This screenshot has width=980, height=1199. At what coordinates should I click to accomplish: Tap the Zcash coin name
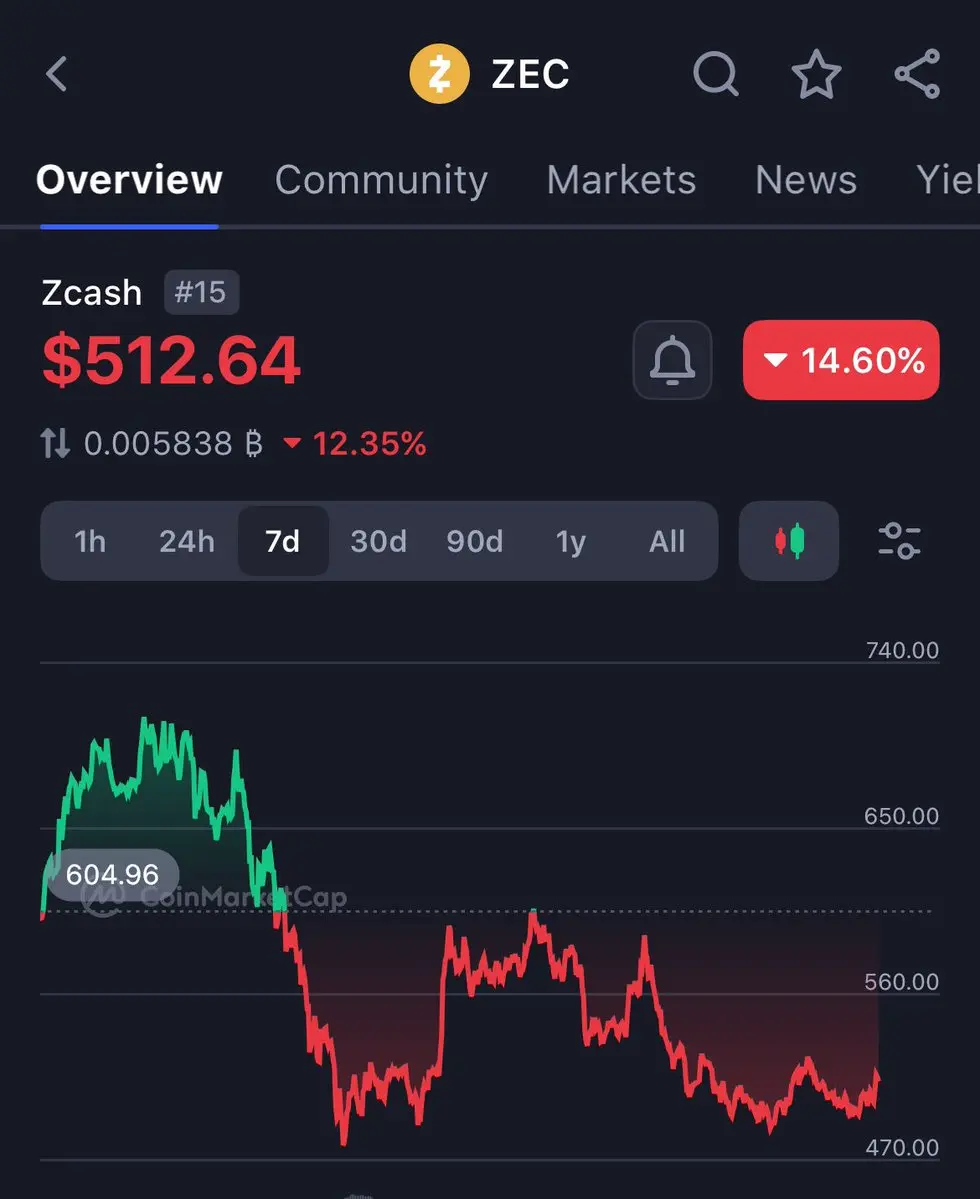[x=92, y=293]
